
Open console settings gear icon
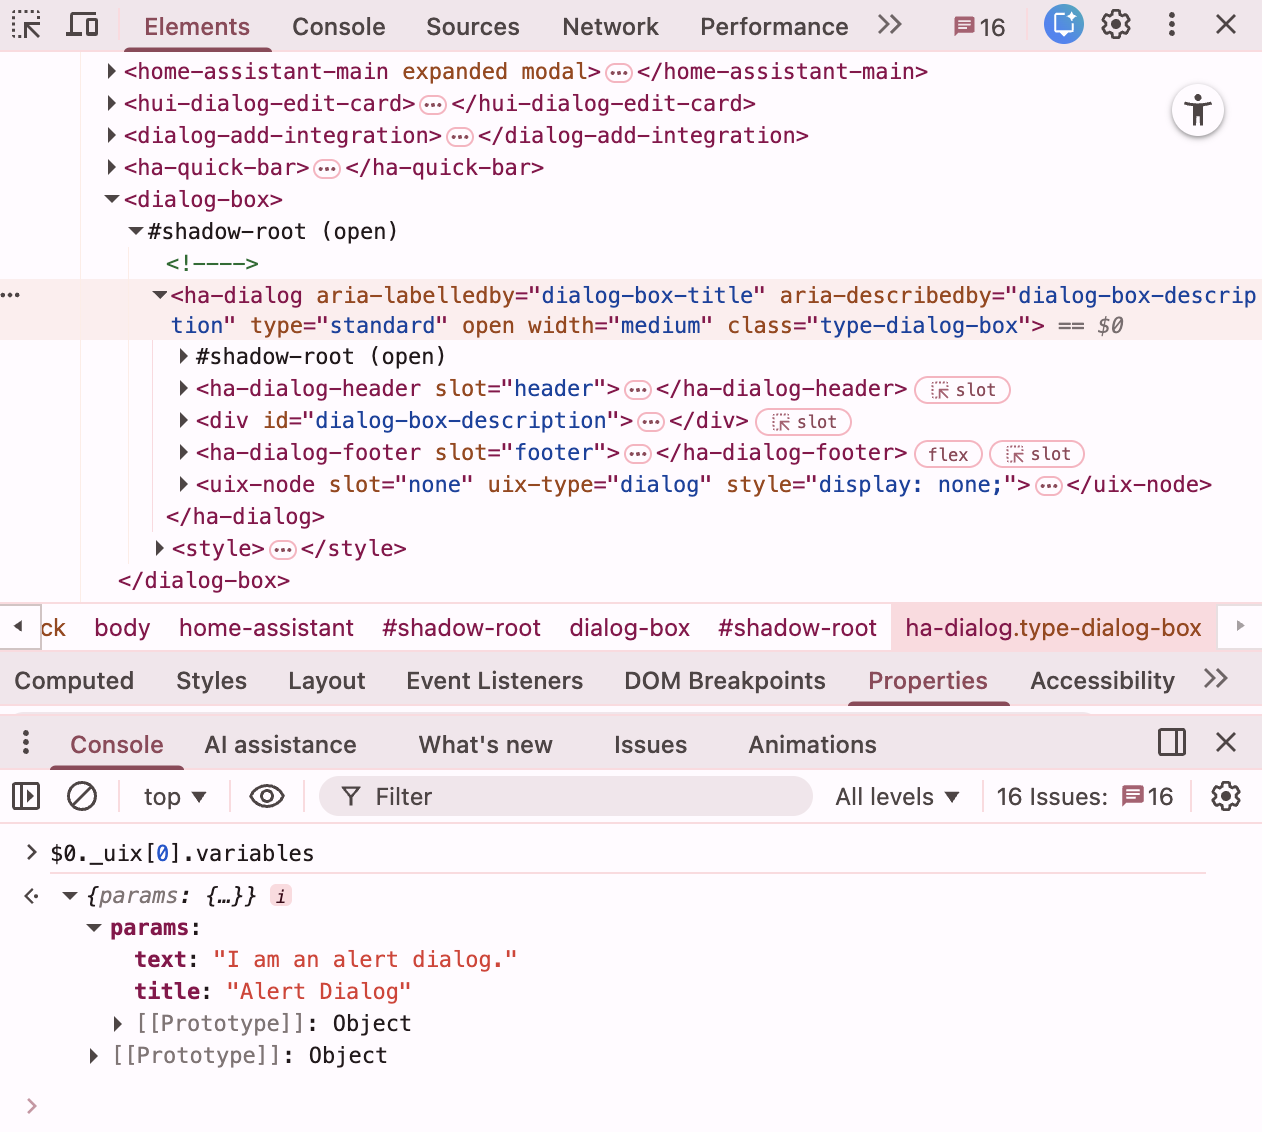coord(1225,797)
